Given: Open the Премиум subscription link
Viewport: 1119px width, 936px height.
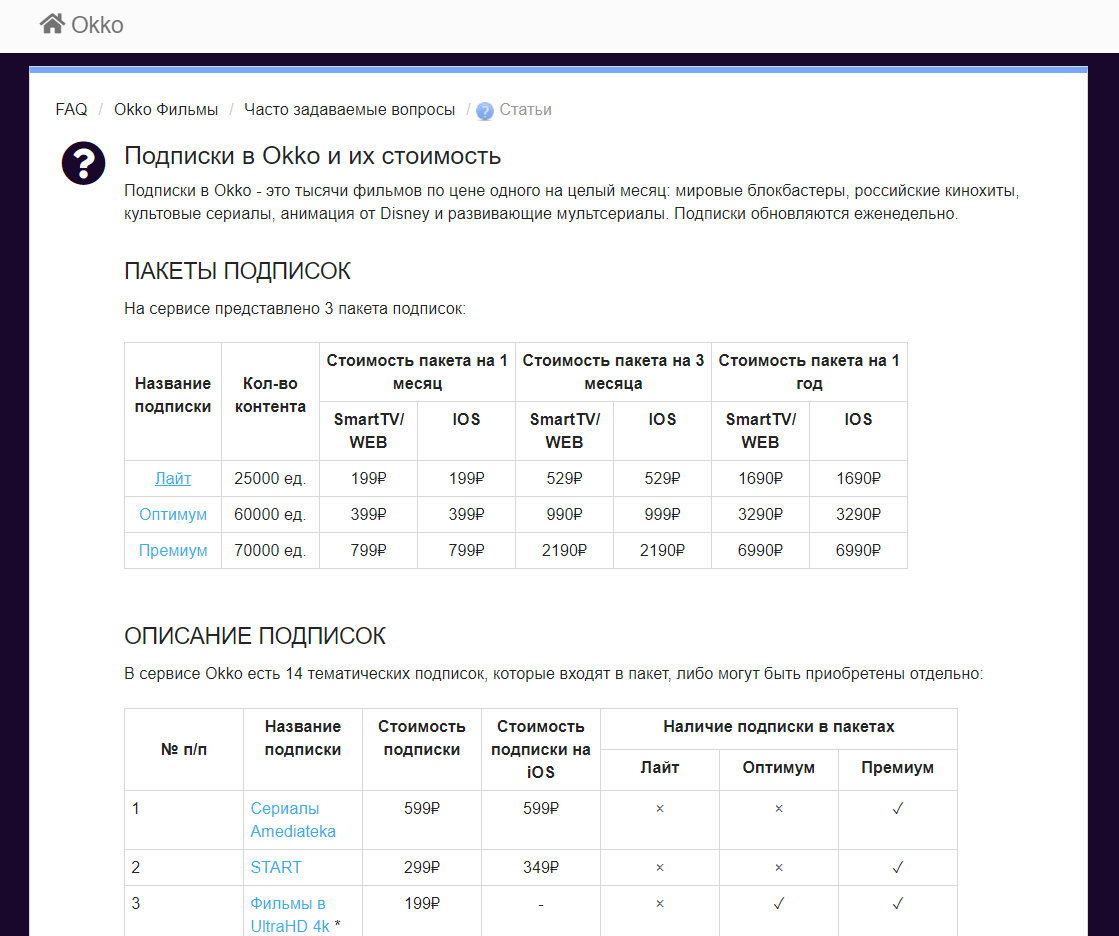Looking at the screenshot, I should (173, 550).
